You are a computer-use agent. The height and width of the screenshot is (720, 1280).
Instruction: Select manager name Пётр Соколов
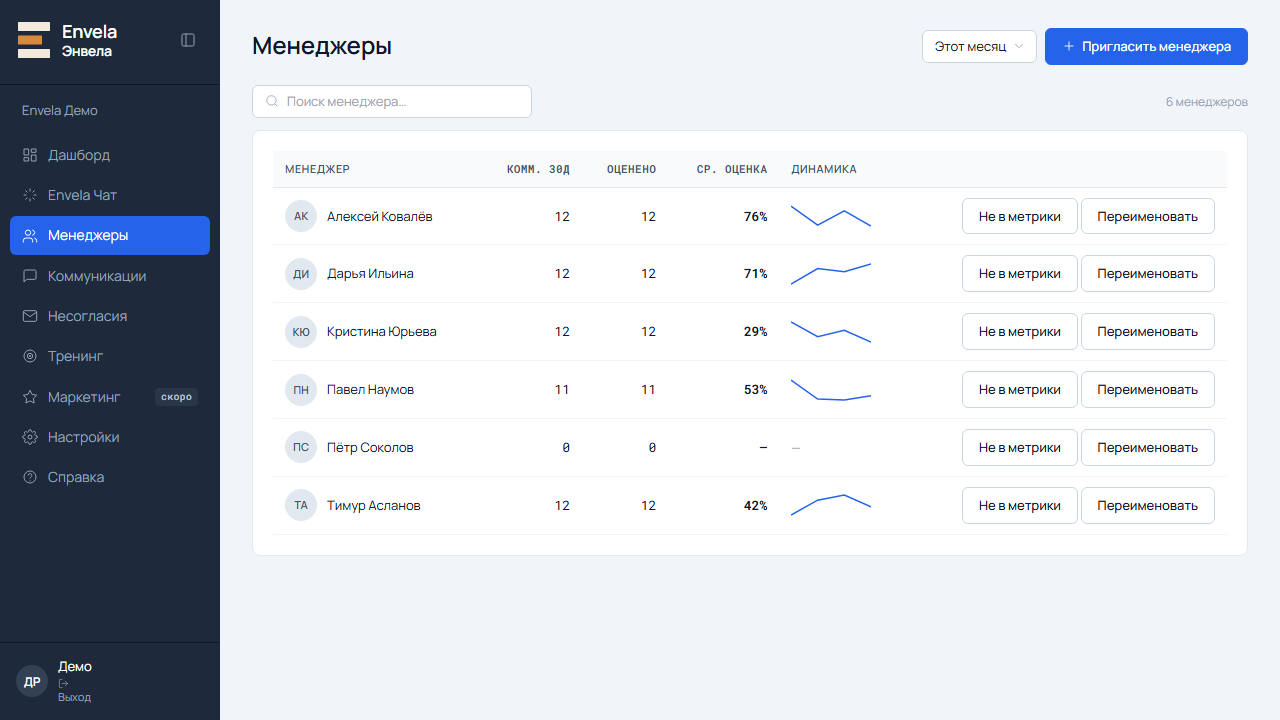370,448
